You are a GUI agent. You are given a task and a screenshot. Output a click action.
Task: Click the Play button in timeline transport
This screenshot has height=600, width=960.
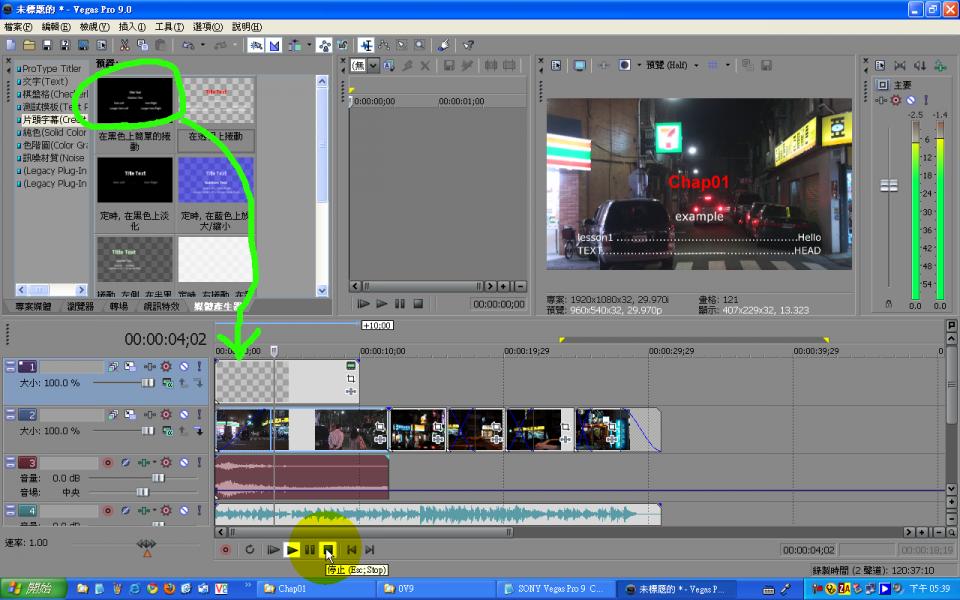291,550
